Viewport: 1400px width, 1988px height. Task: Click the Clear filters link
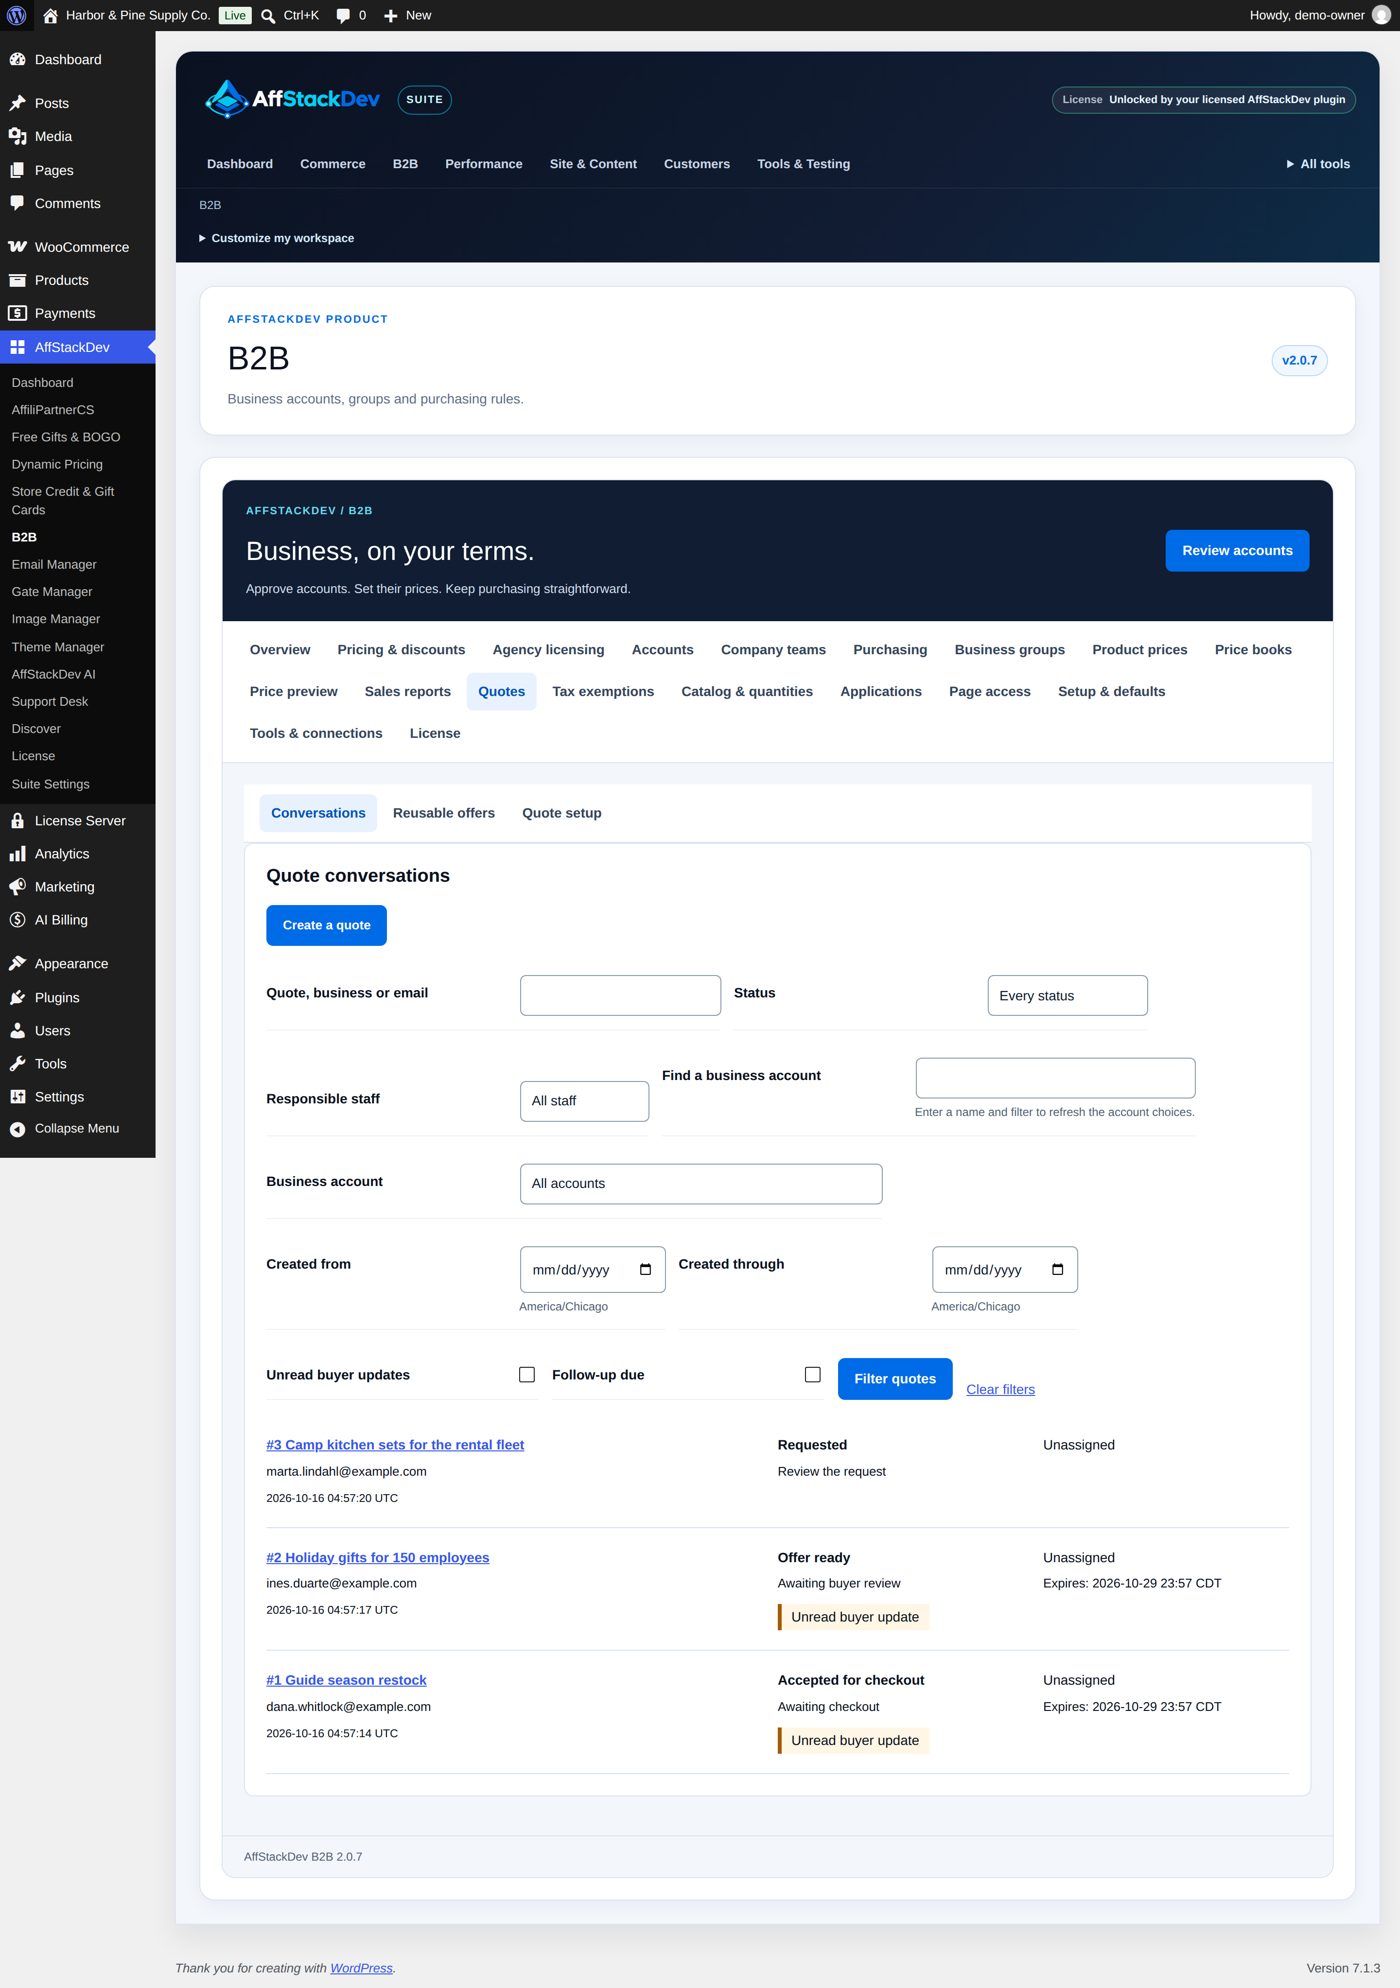click(1000, 1389)
